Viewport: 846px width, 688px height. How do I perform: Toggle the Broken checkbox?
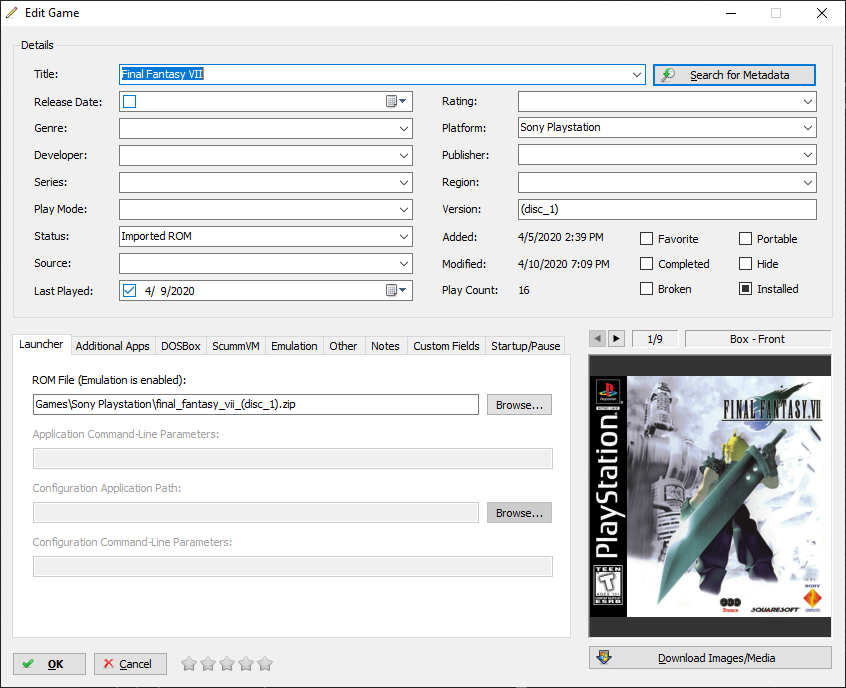coord(646,289)
